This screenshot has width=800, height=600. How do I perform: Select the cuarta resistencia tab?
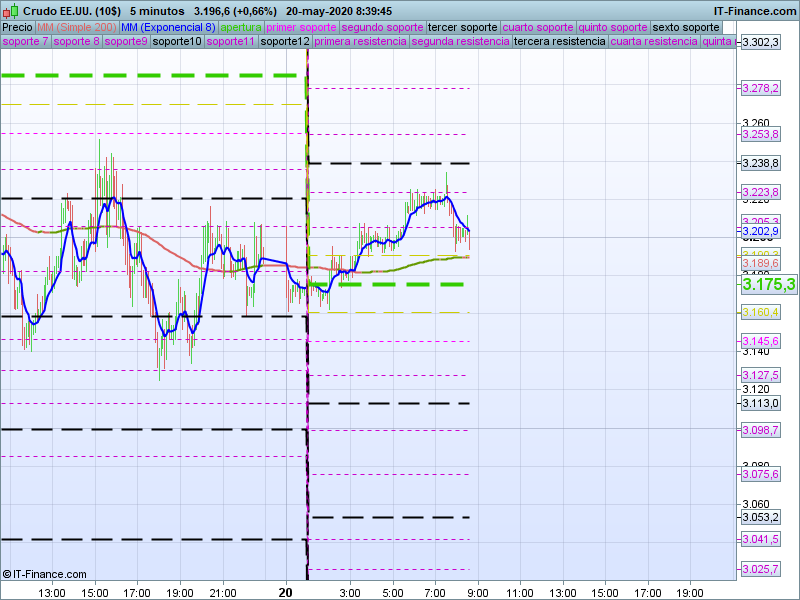(x=653, y=42)
